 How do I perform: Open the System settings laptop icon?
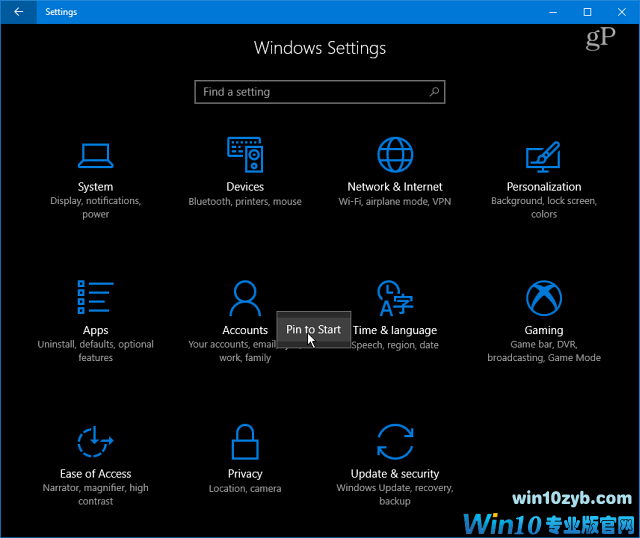click(x=95, y=155)
